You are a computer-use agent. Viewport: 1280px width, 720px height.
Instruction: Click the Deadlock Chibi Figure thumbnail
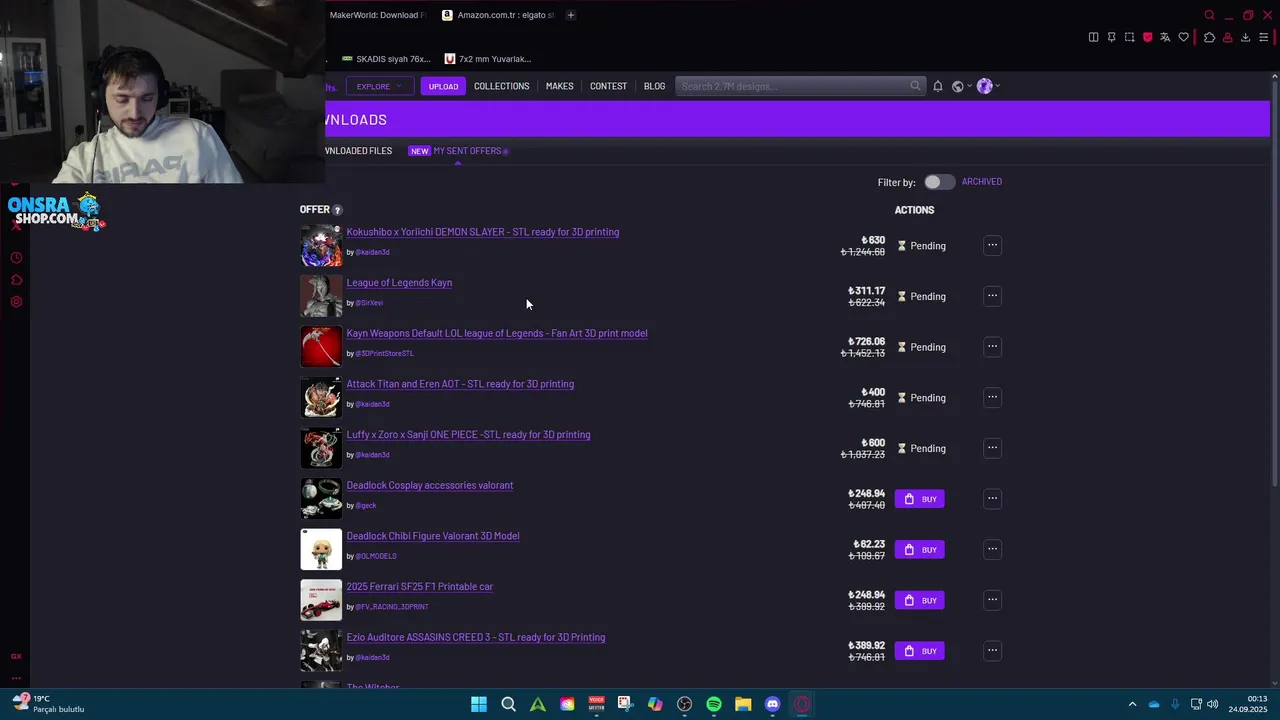click(321, 550)
